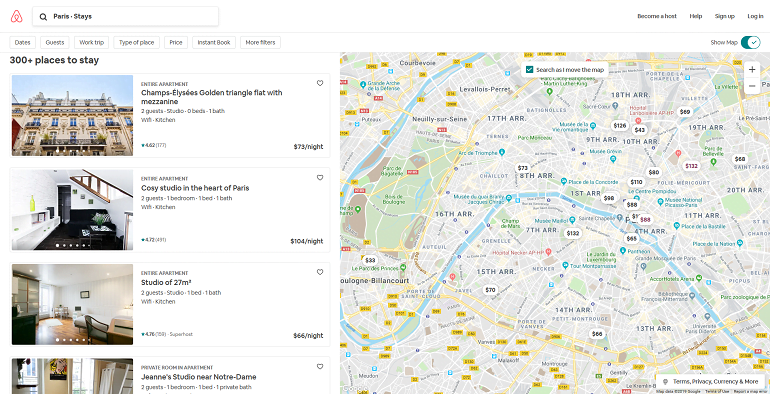The image size is (770, 394).
Task: Expand the Price filter
Action: click(x=176, y=42)
